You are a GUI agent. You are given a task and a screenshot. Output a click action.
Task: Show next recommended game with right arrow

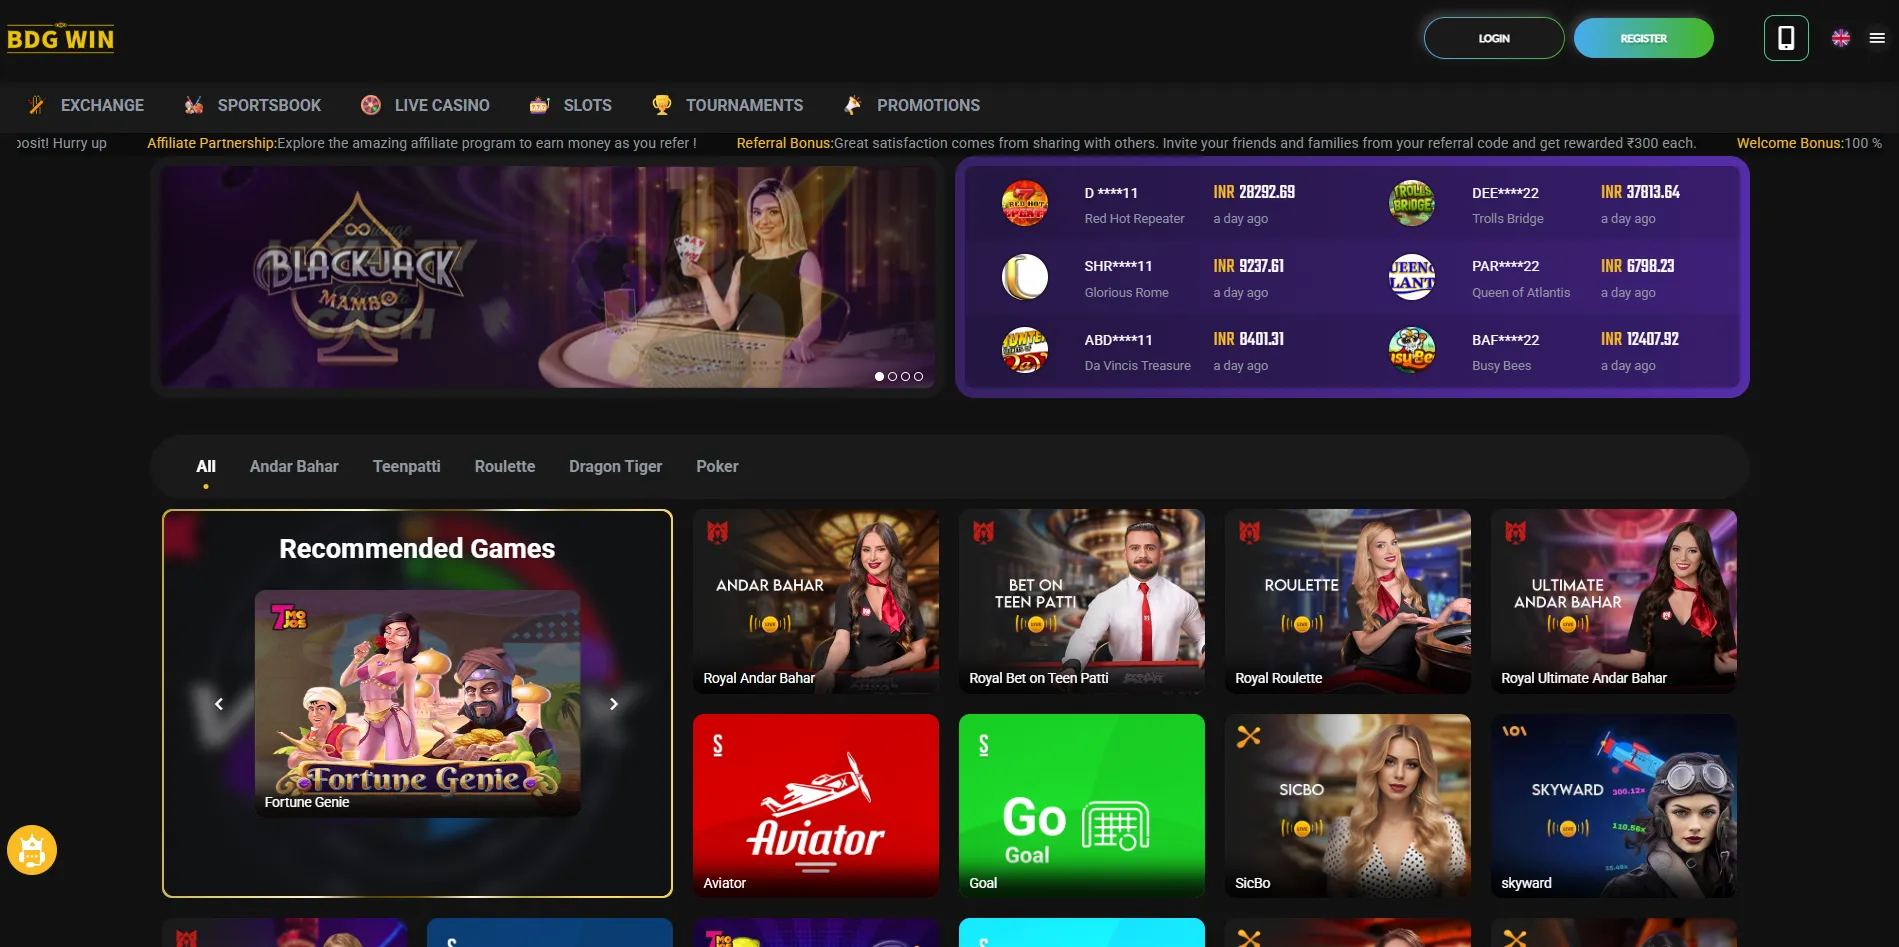[614, 704]
